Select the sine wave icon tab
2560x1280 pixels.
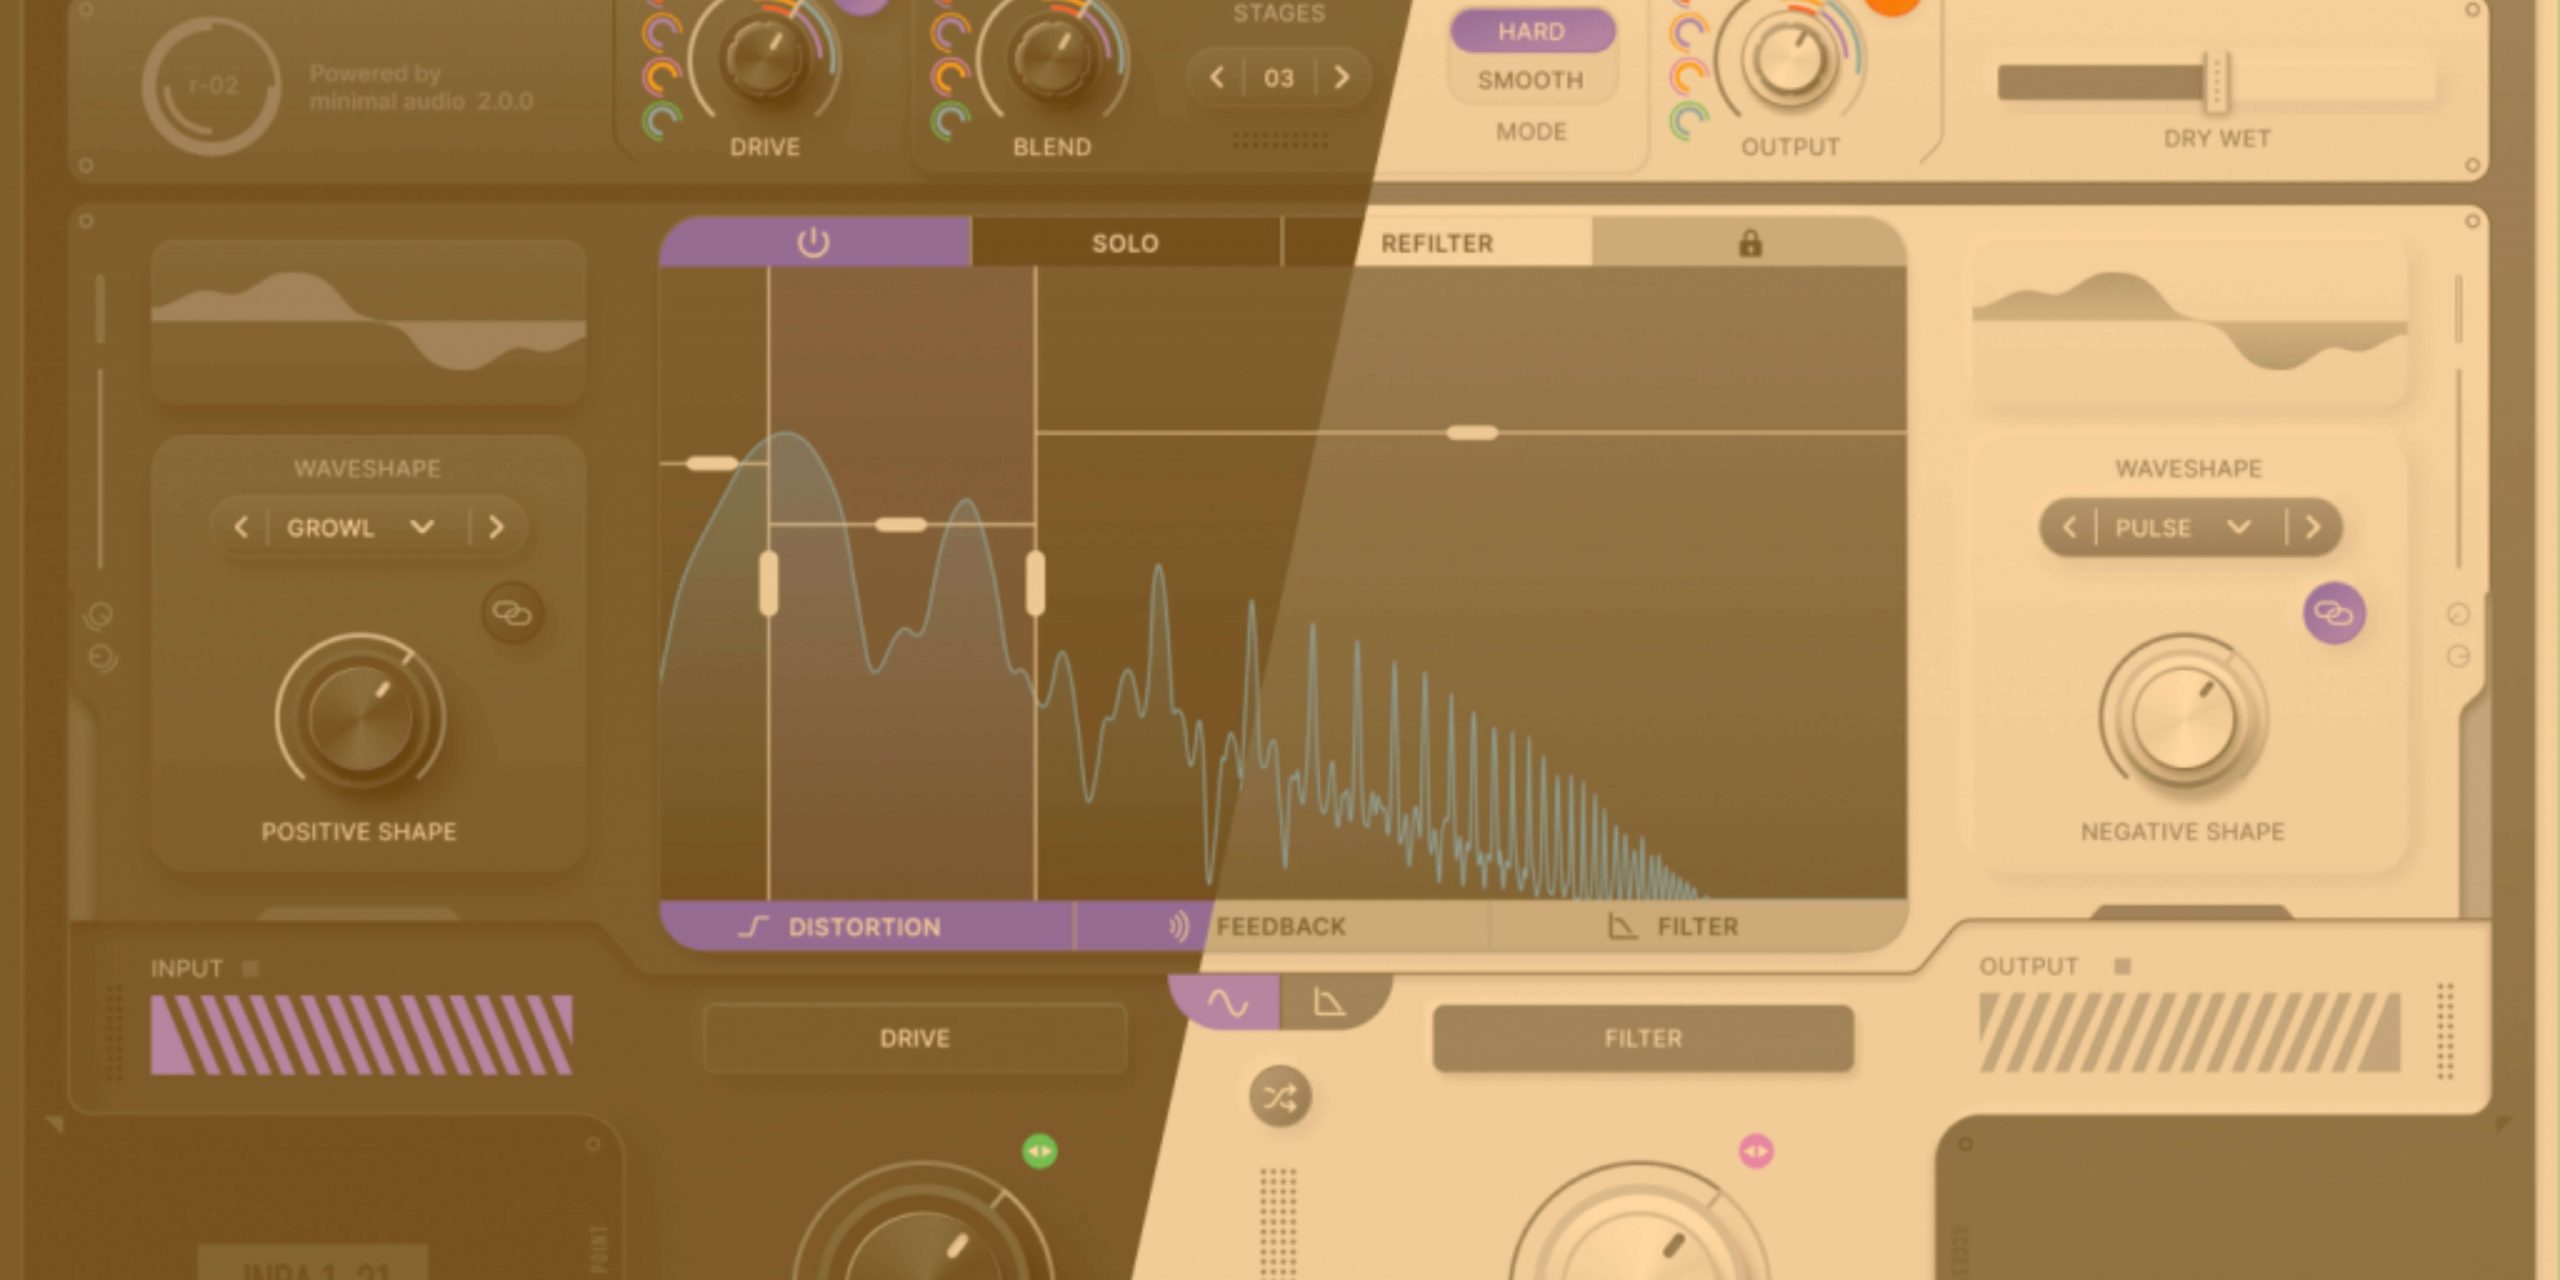coord(1227,1003)
